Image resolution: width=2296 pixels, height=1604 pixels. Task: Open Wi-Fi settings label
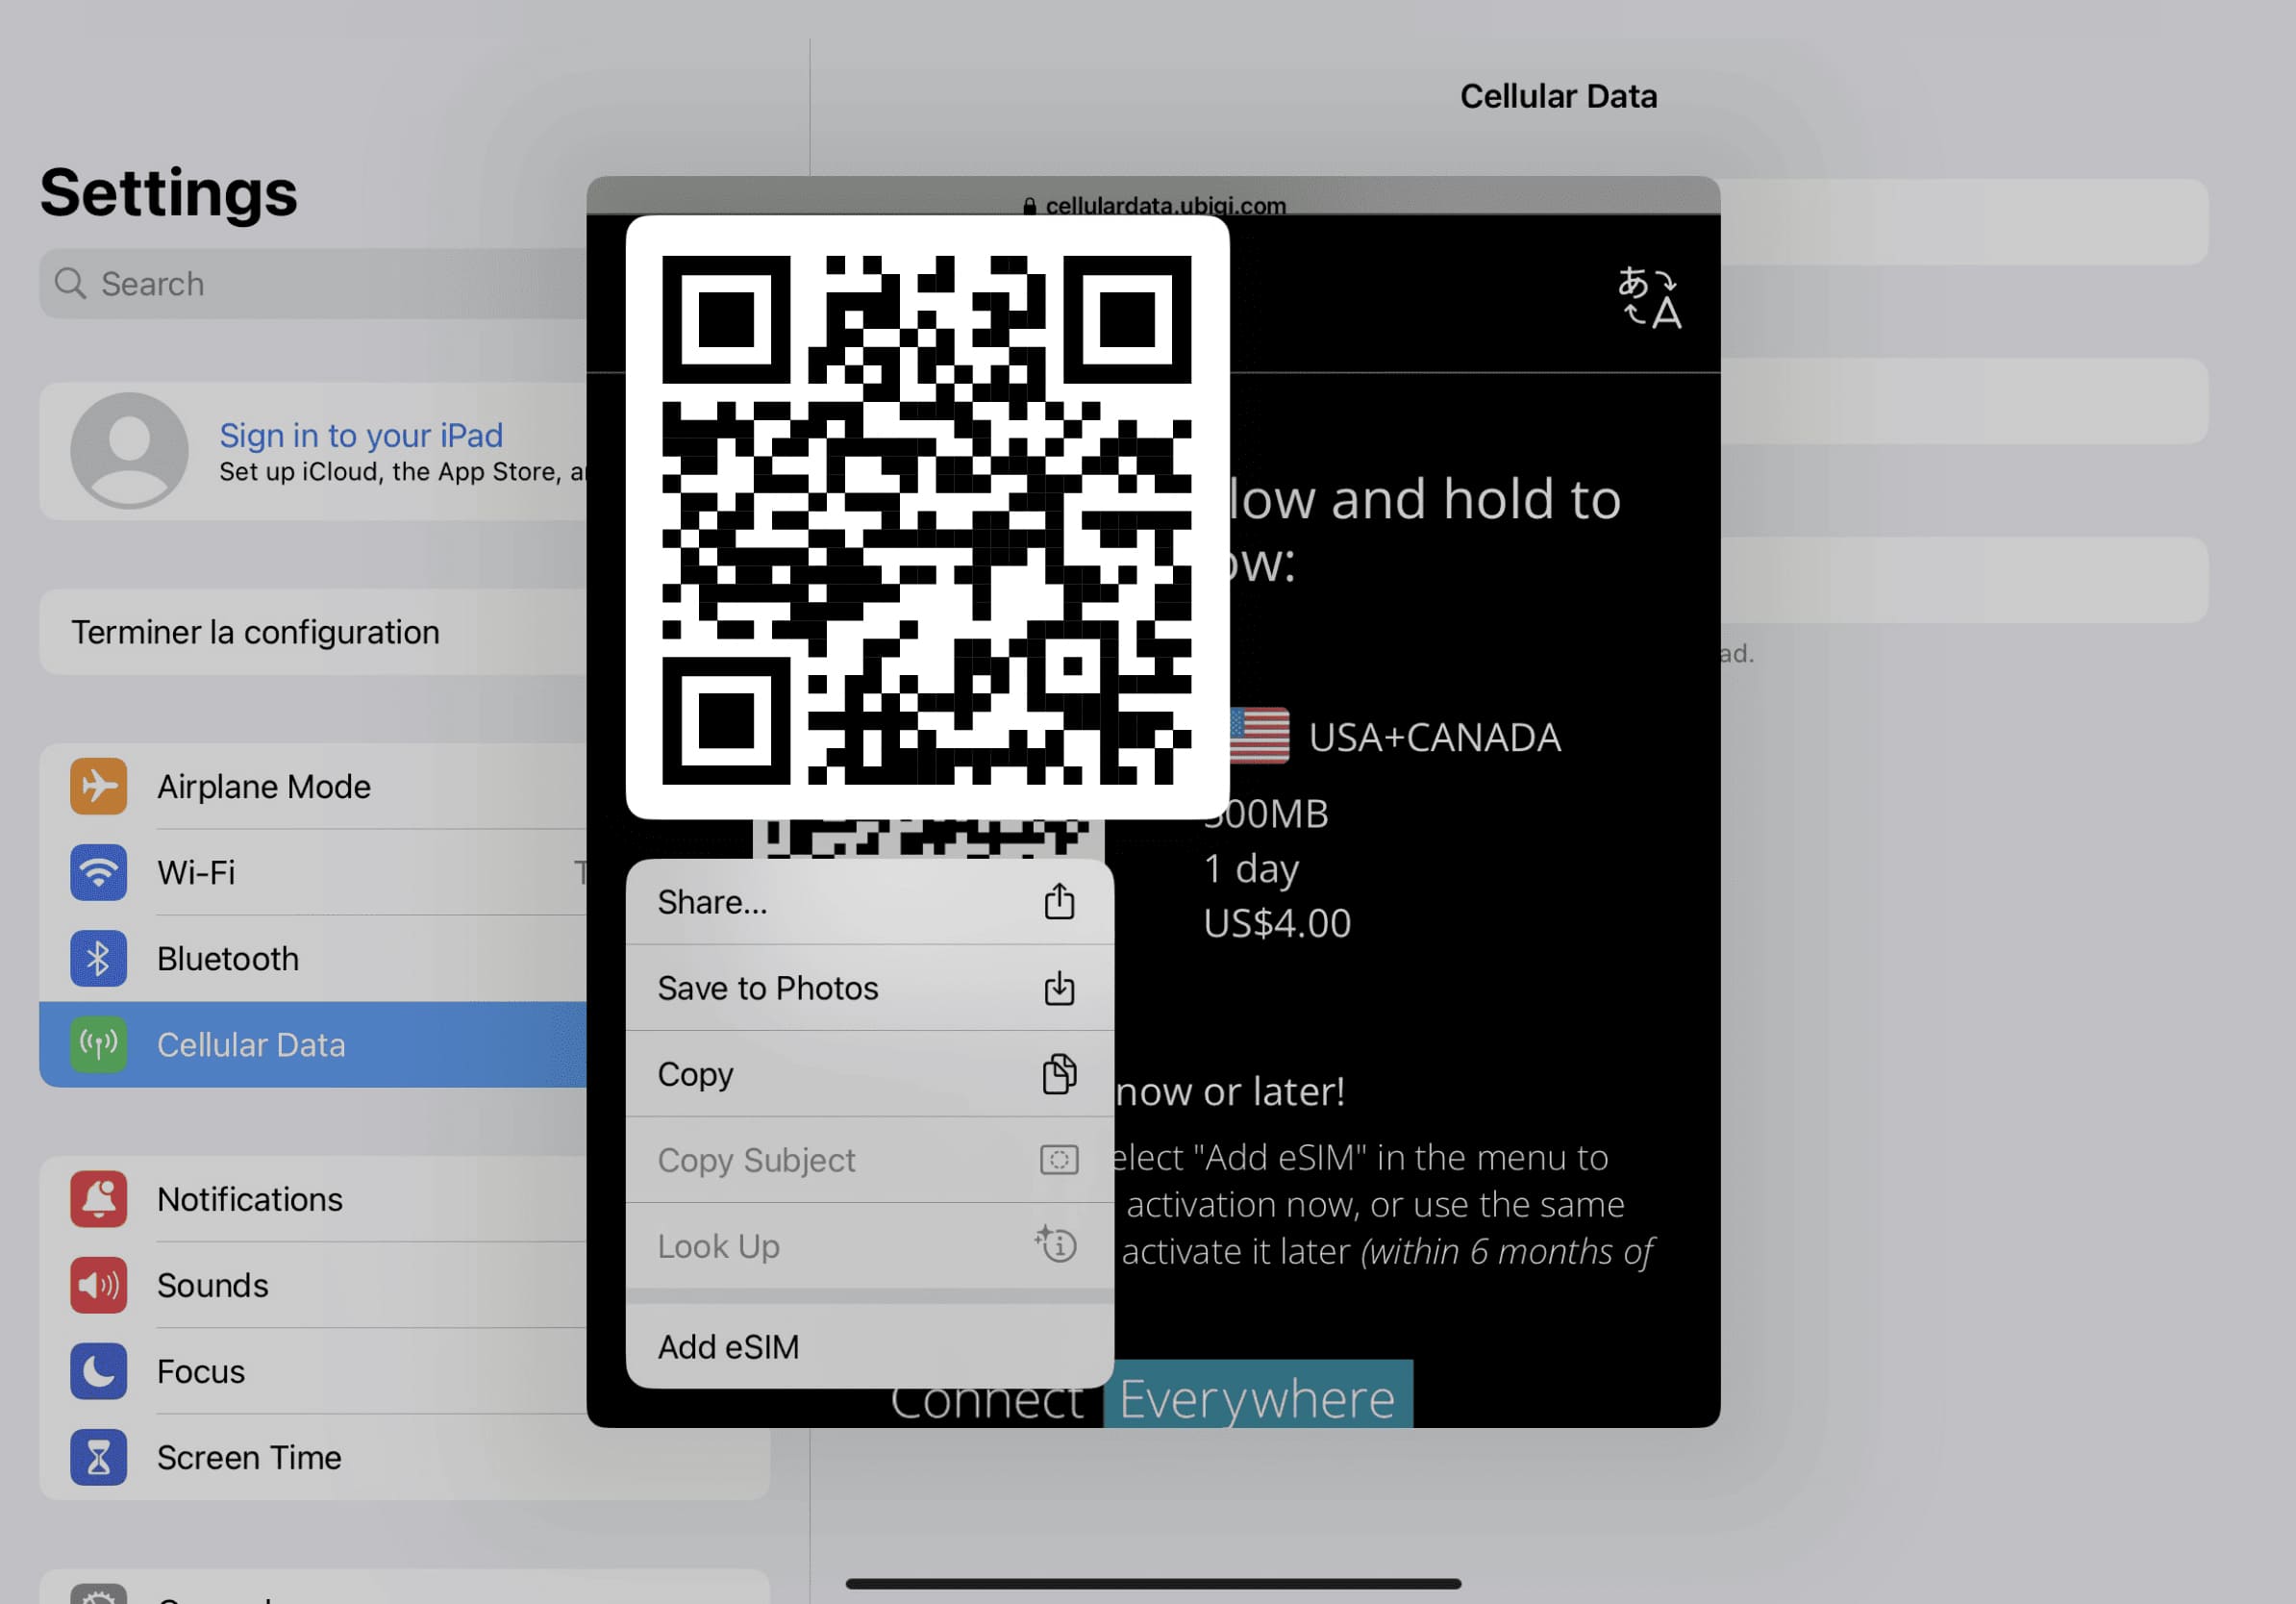(x=196, y=873)
